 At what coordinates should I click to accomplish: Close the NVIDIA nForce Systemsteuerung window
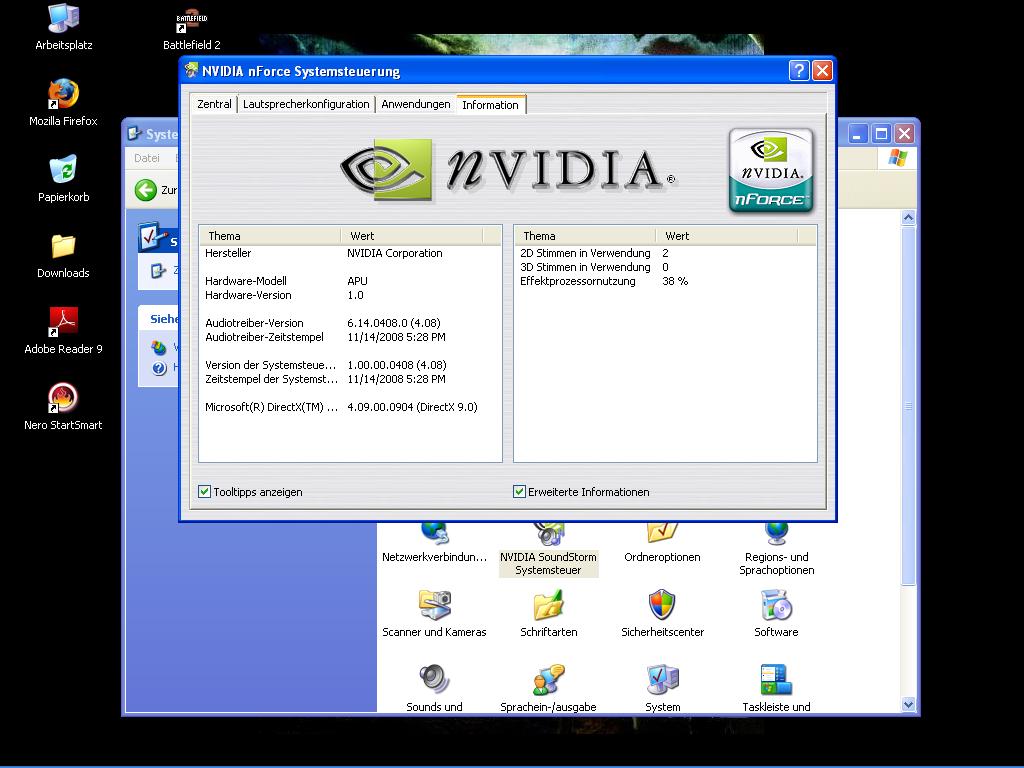(x=822, y=71)
